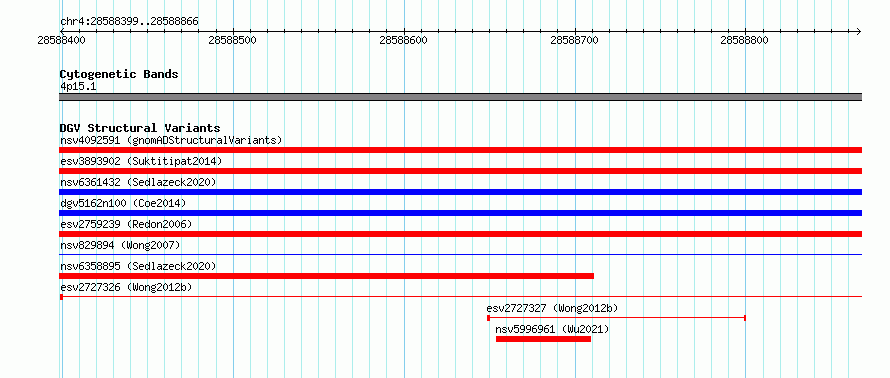Screen dimensions: 890x378
Task: Open variant esv2759239 (Redon2006) label
Action: [x=126, y=224]
